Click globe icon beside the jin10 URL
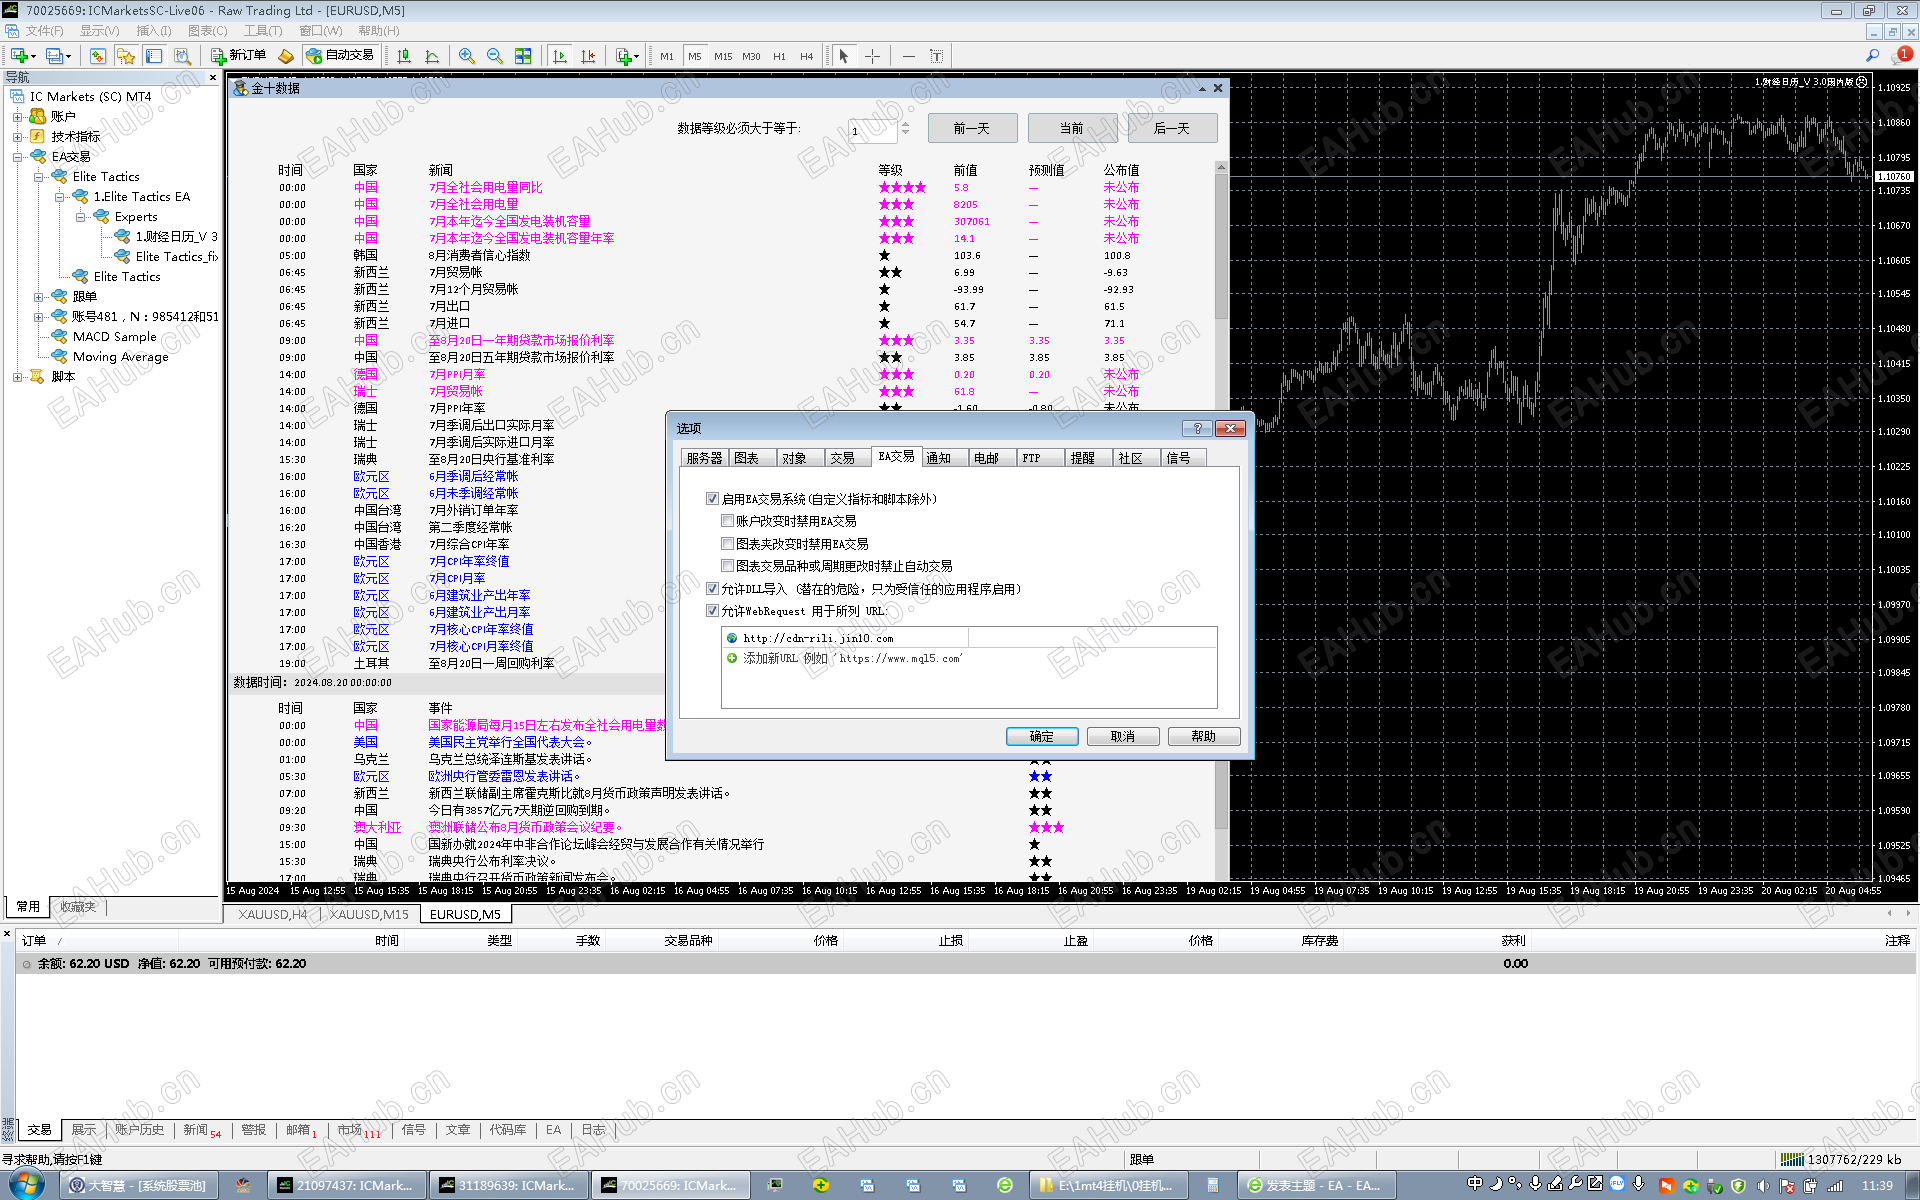 click(x=732, y=638)
